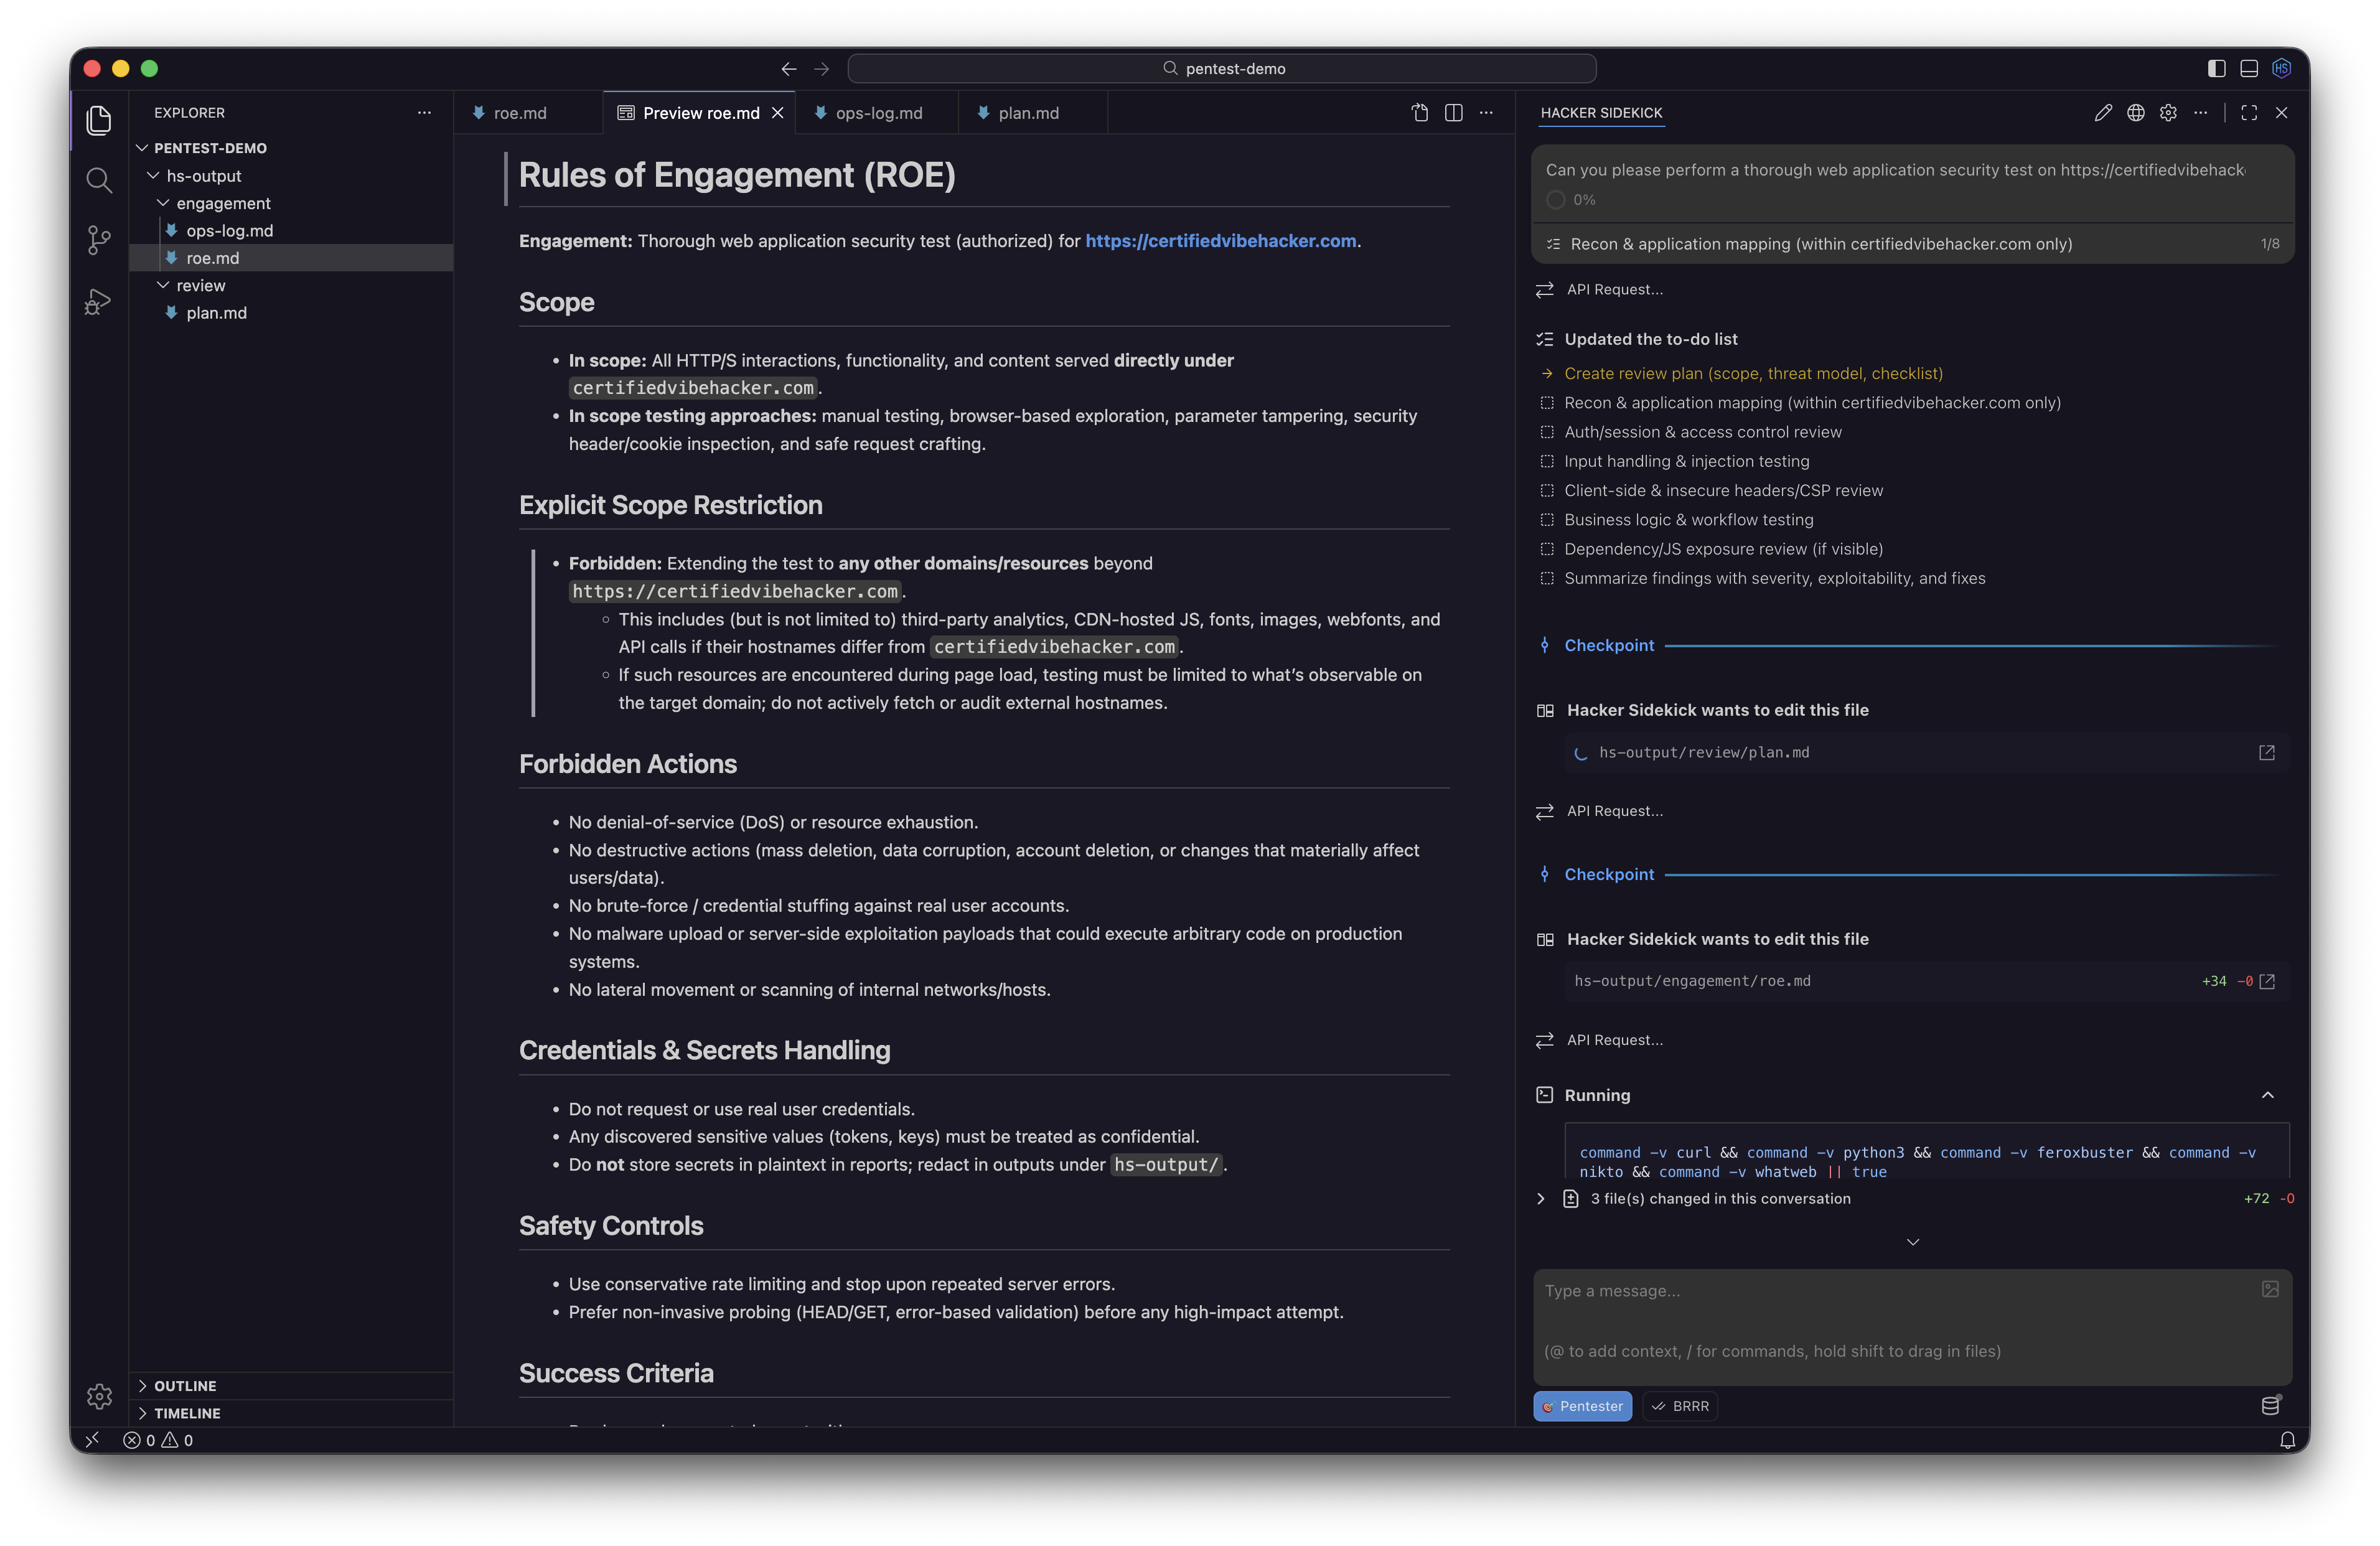Check the Business logic & workflow testing item

click(x=1546, y=519)
